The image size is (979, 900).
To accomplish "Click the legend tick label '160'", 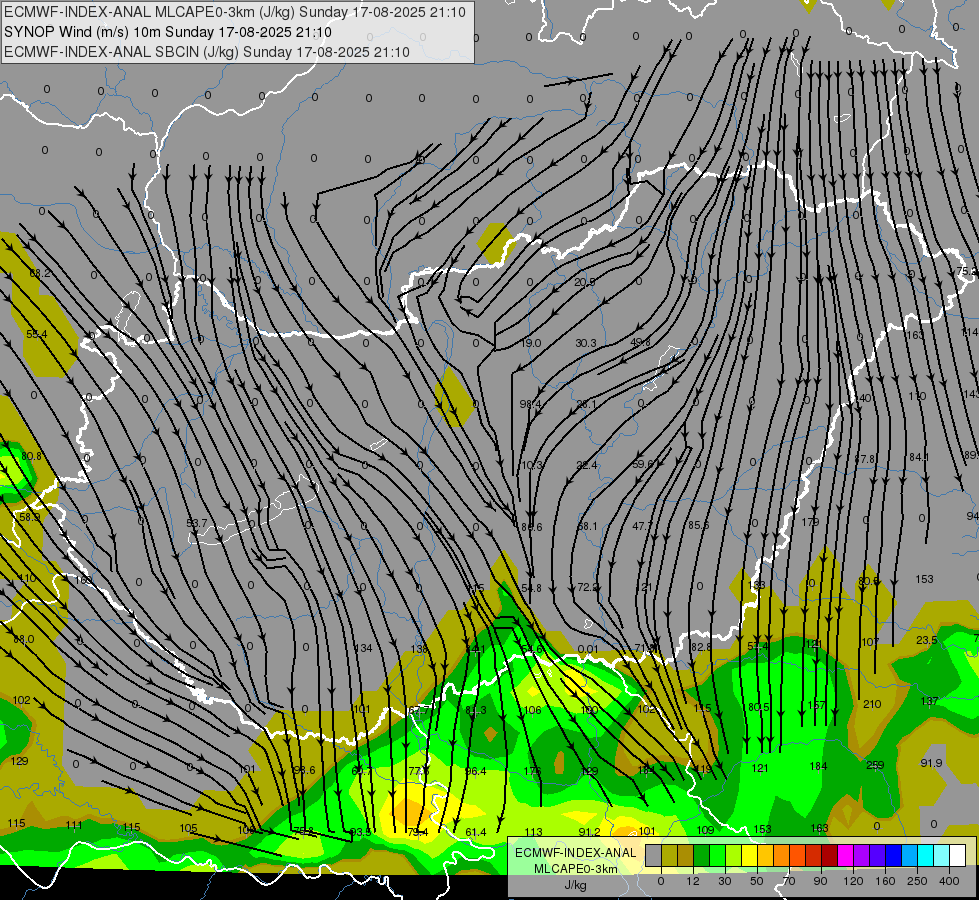I will click(885, 881).
